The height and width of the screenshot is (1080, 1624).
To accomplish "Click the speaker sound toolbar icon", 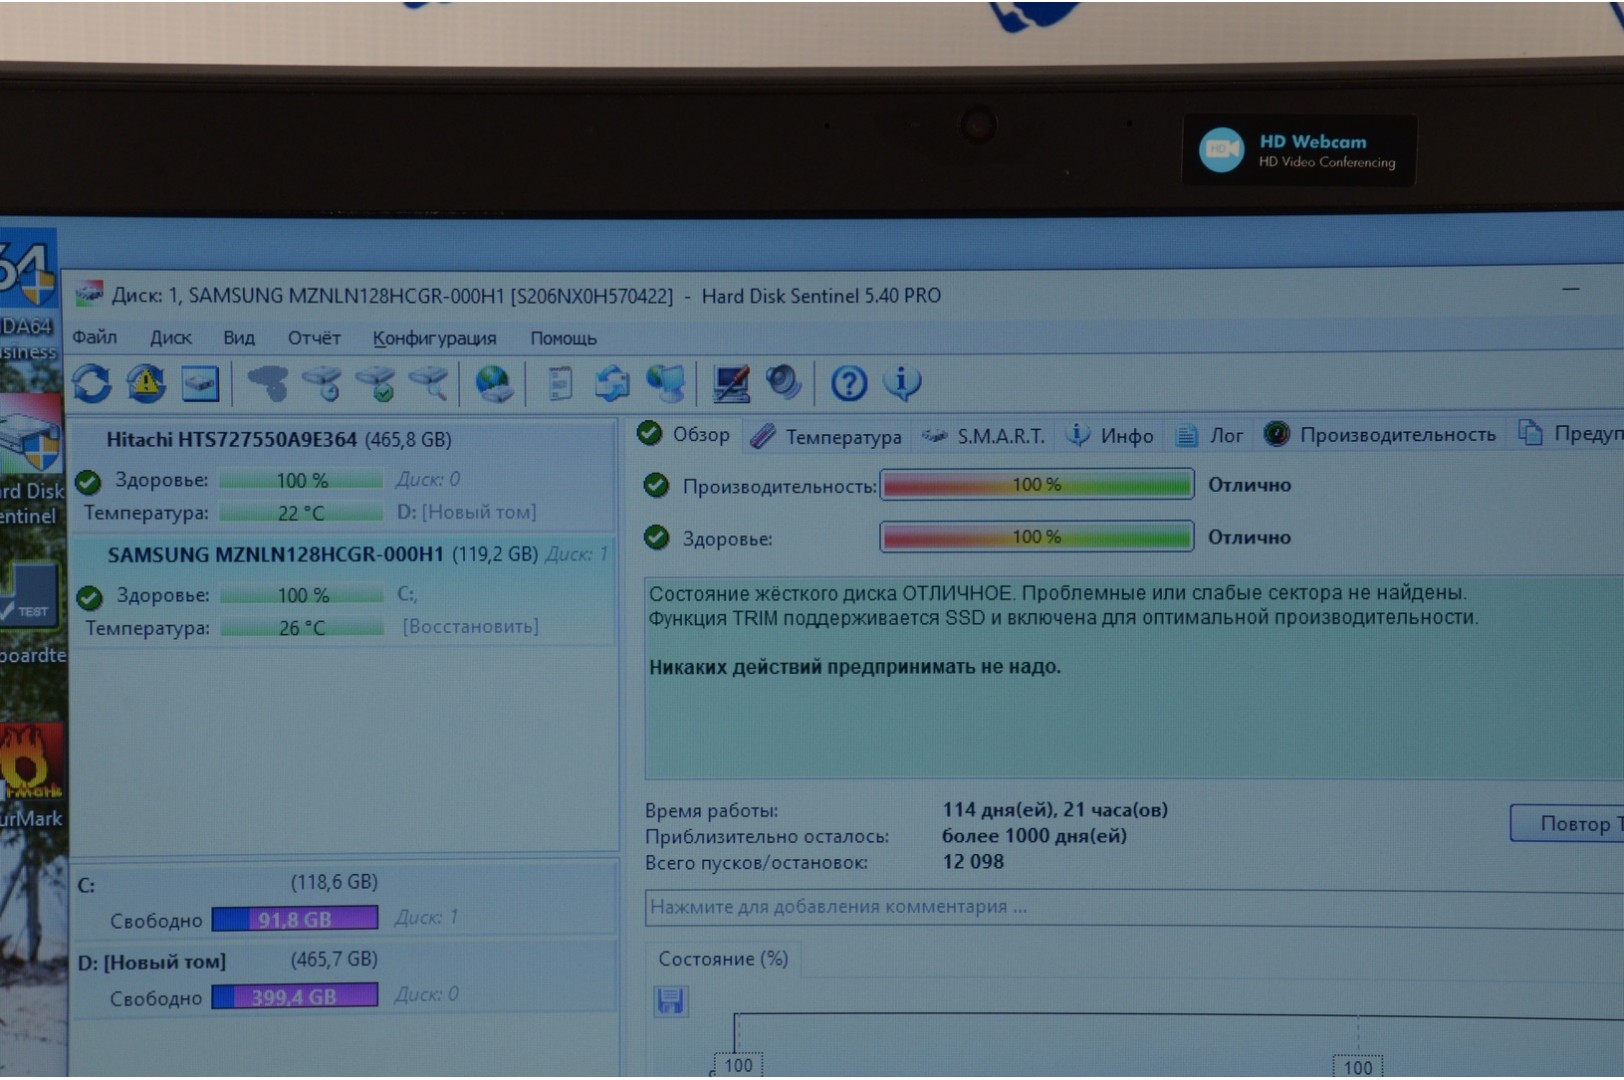I will coord(783,382).
